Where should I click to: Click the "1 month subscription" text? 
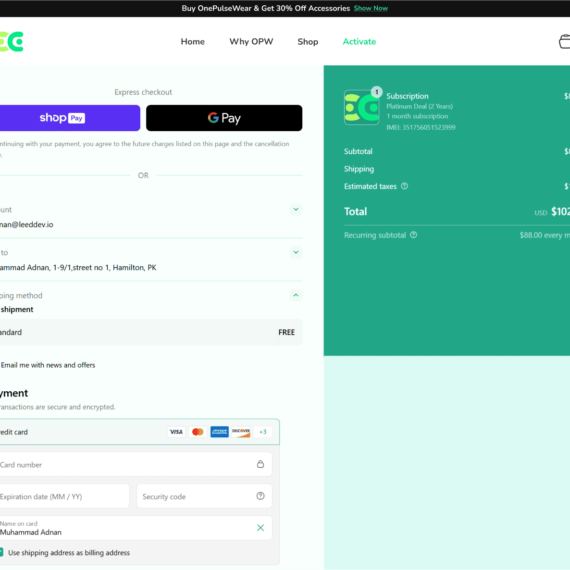click(417, 116)
